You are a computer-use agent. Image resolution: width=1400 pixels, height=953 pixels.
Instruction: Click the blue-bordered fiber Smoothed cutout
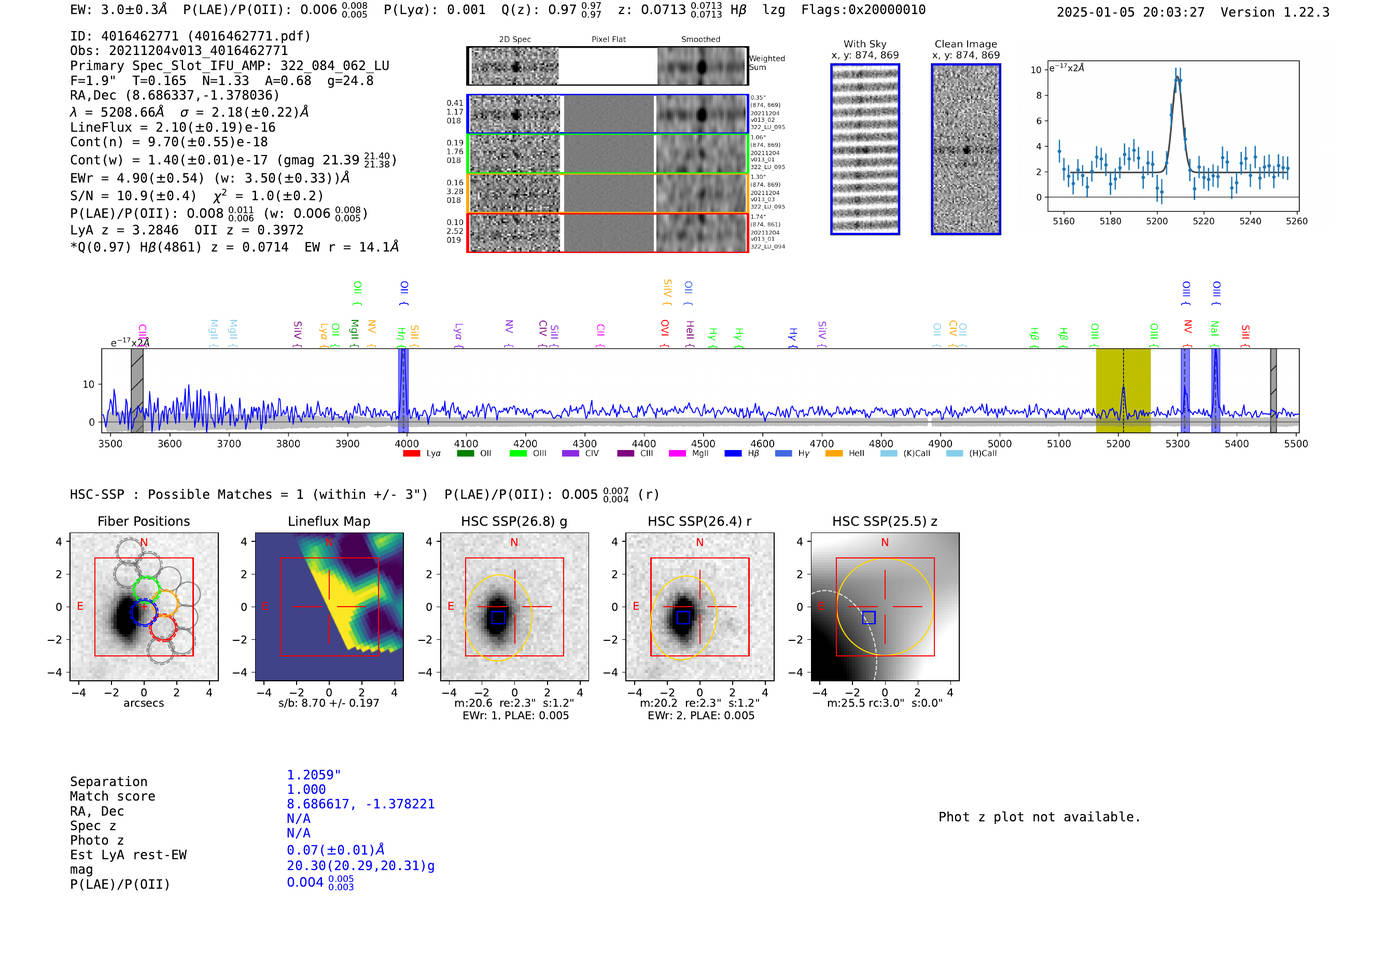pos(702,114)
